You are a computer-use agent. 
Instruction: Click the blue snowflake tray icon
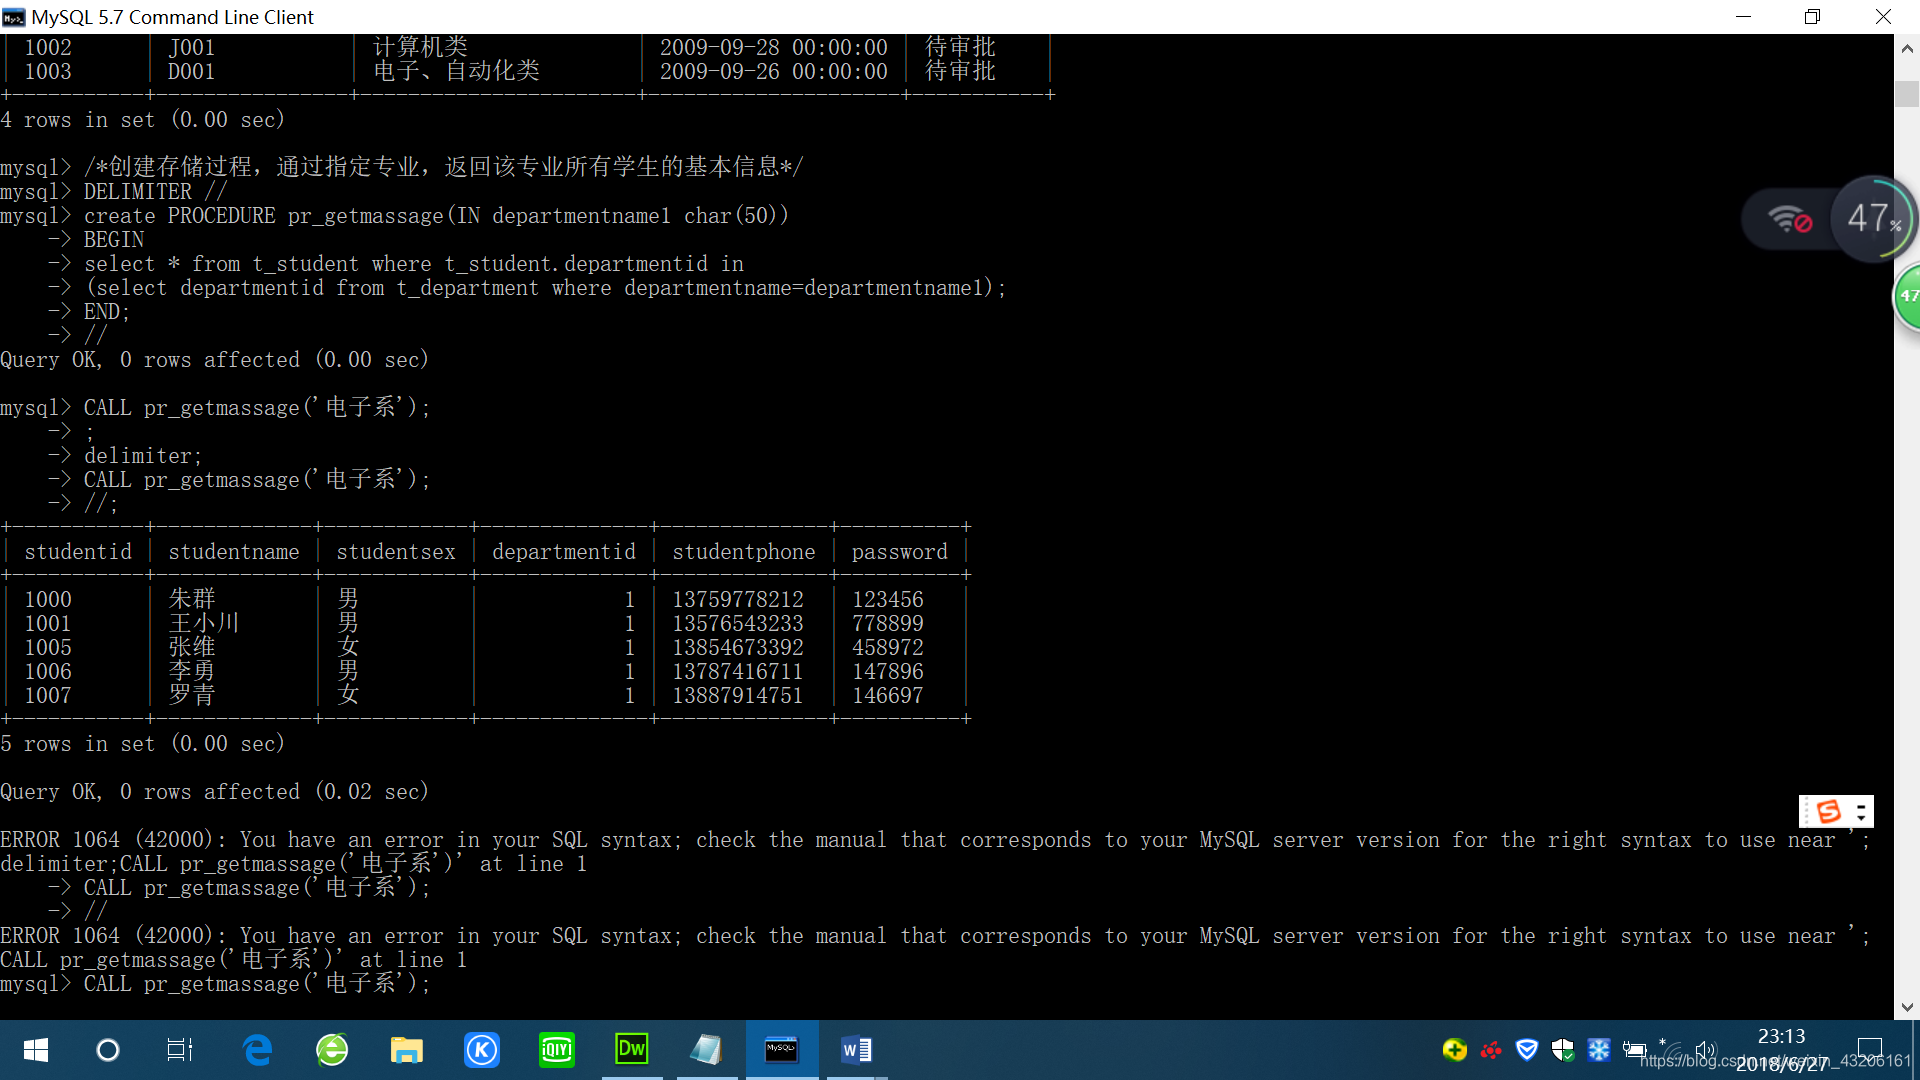1599,1050
